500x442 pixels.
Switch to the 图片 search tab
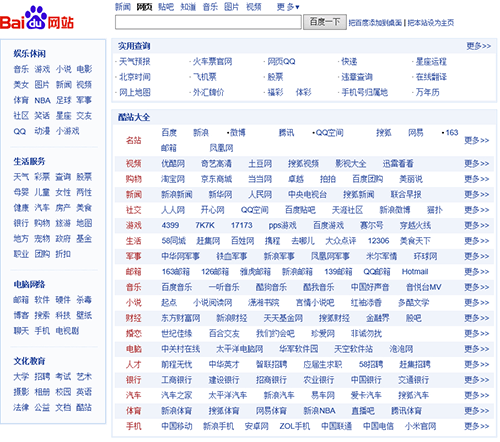(x=232, y=7)
